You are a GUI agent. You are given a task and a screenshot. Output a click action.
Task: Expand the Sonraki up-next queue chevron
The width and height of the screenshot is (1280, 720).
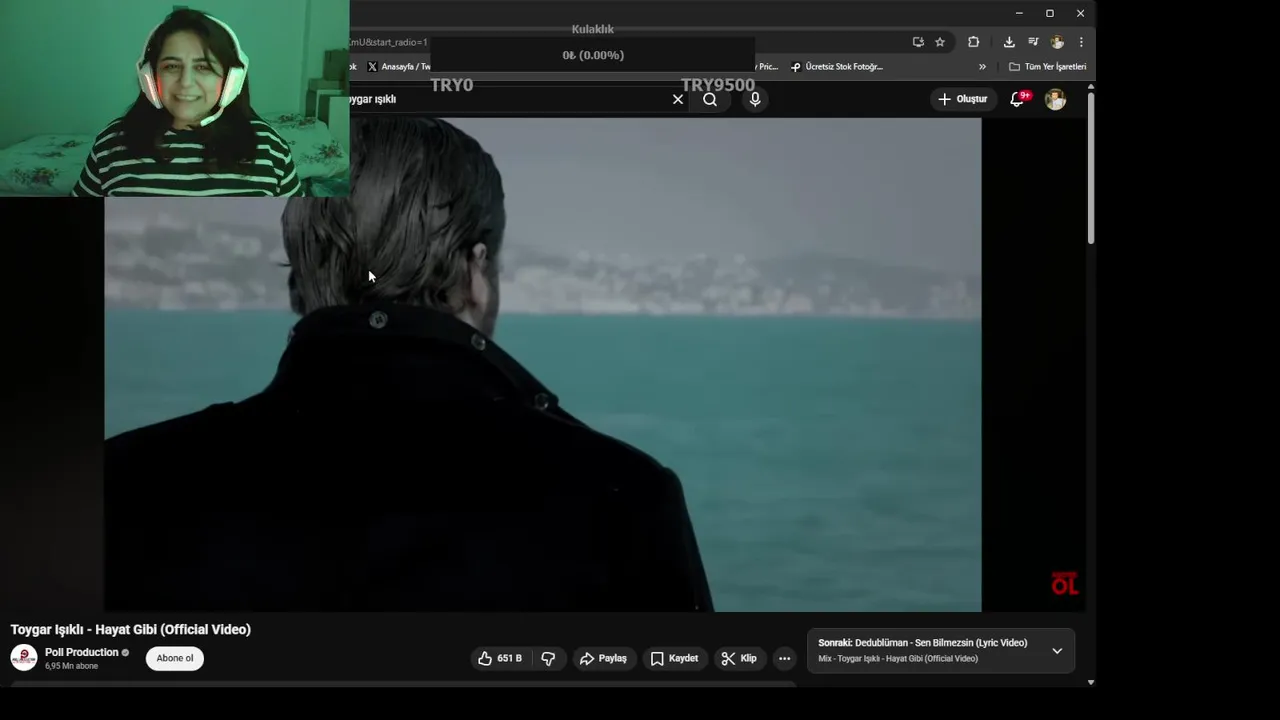point(1057,651)
